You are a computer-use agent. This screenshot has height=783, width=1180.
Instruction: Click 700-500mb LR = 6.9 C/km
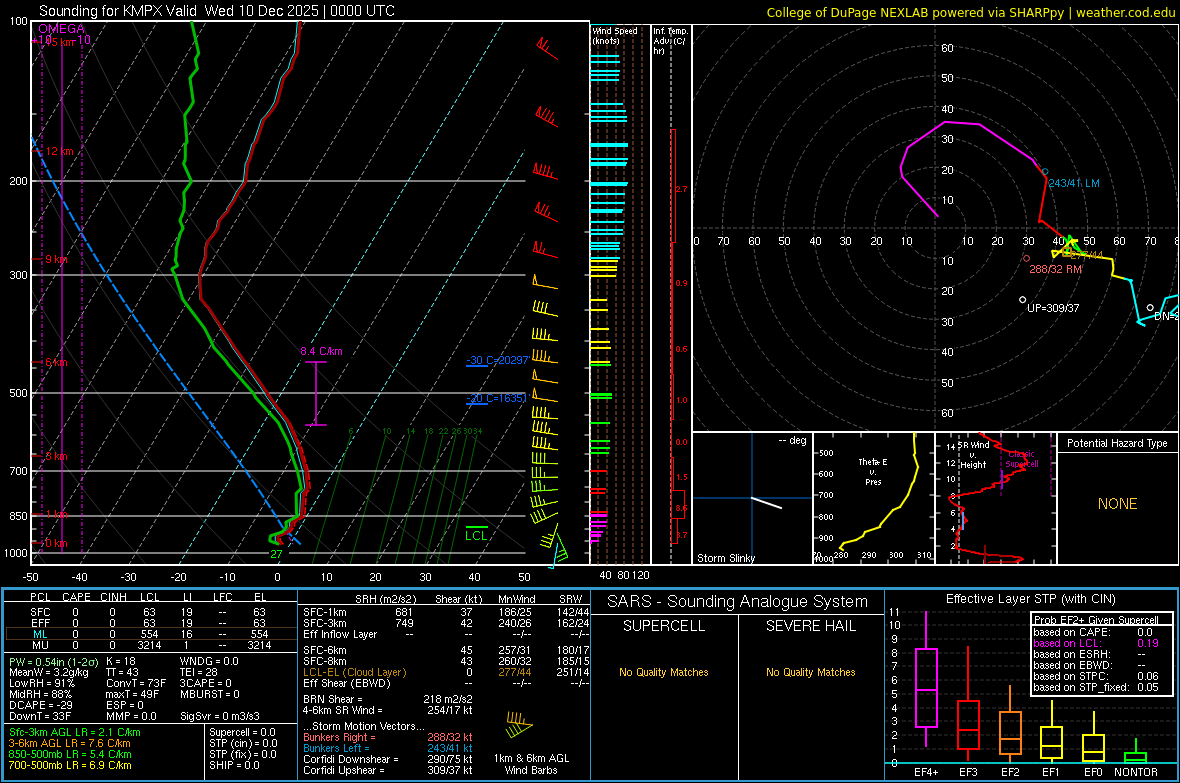point(70,766)
